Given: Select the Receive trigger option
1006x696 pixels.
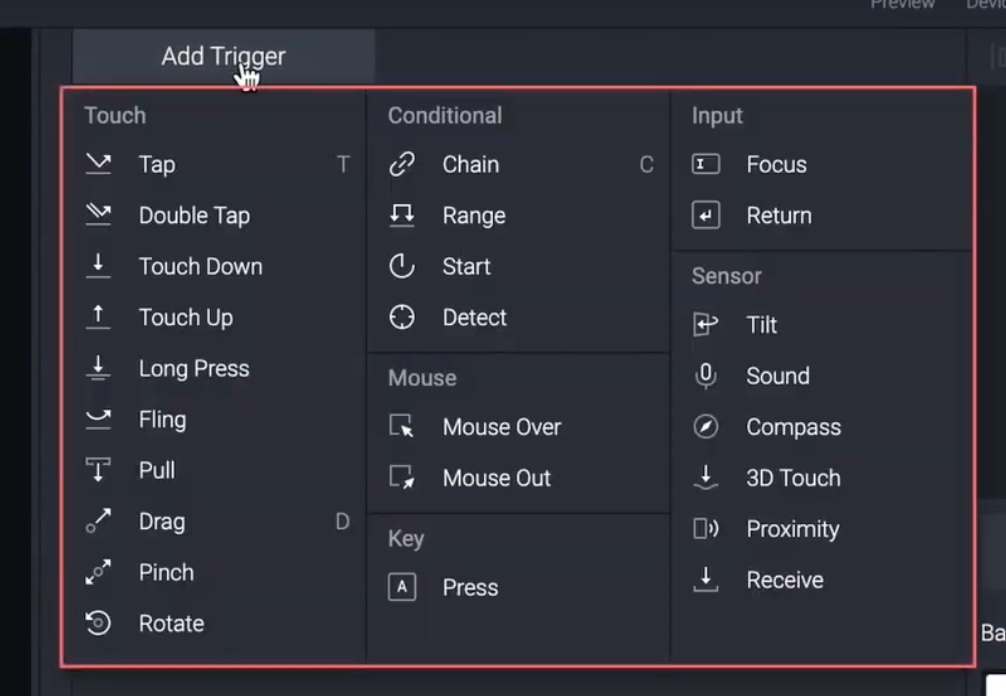Looking at the screenshot, I should tap(785, 580).
